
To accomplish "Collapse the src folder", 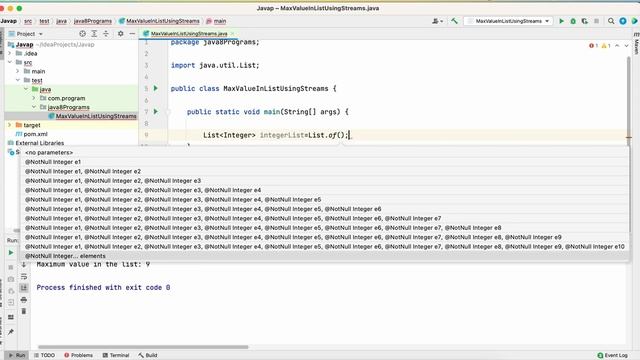I will [10, 62].
